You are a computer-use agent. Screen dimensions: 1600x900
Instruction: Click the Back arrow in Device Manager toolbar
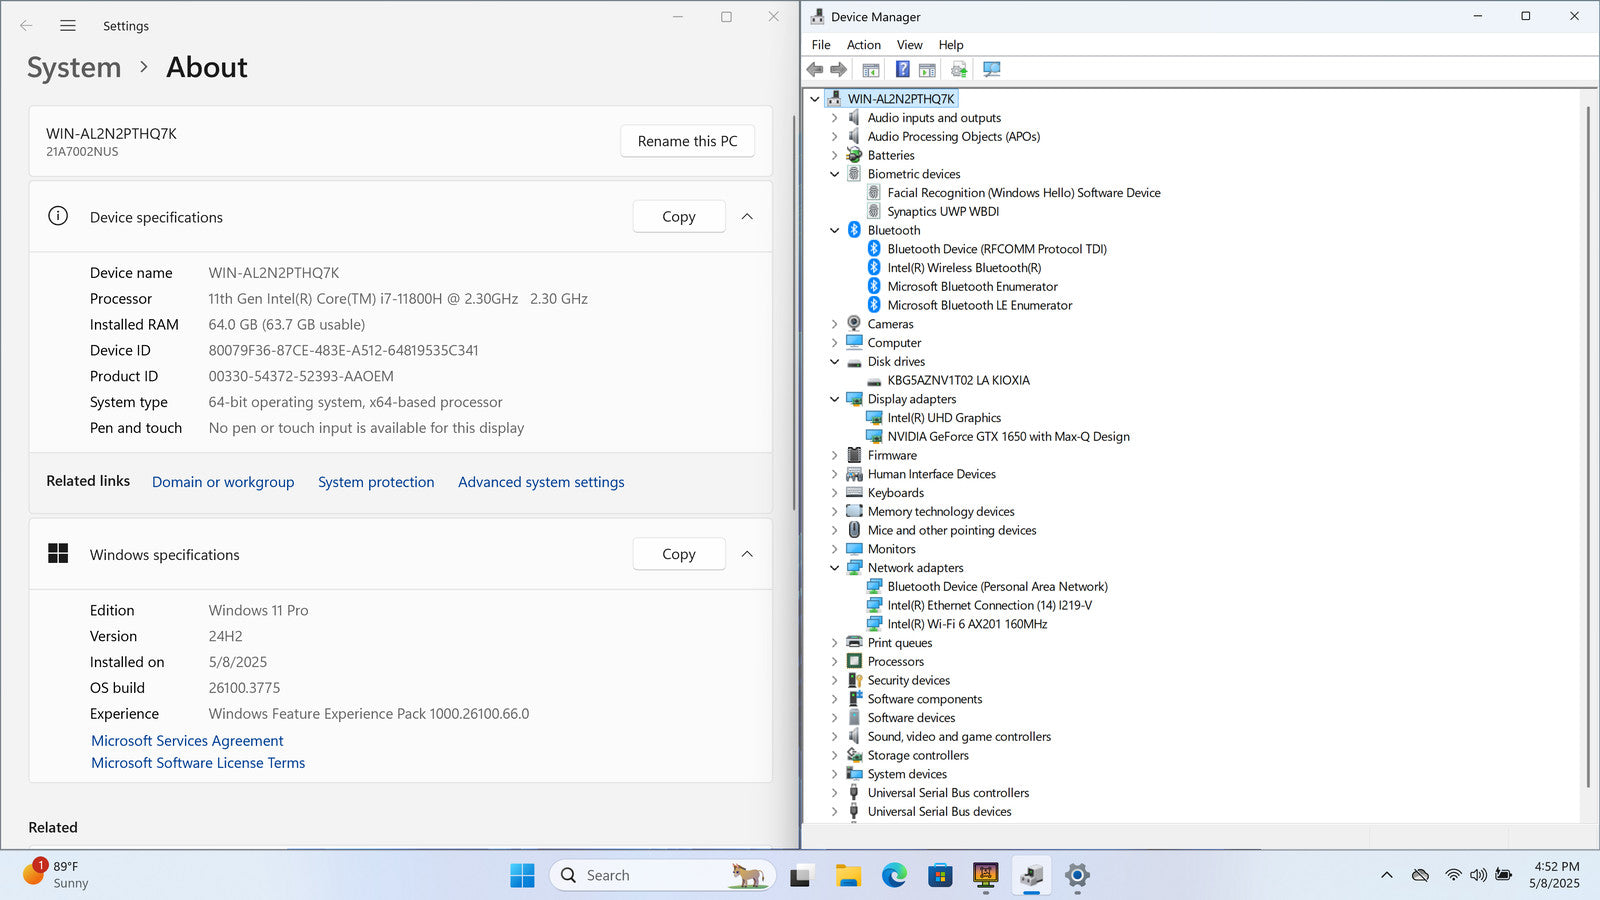click(815, 69)
